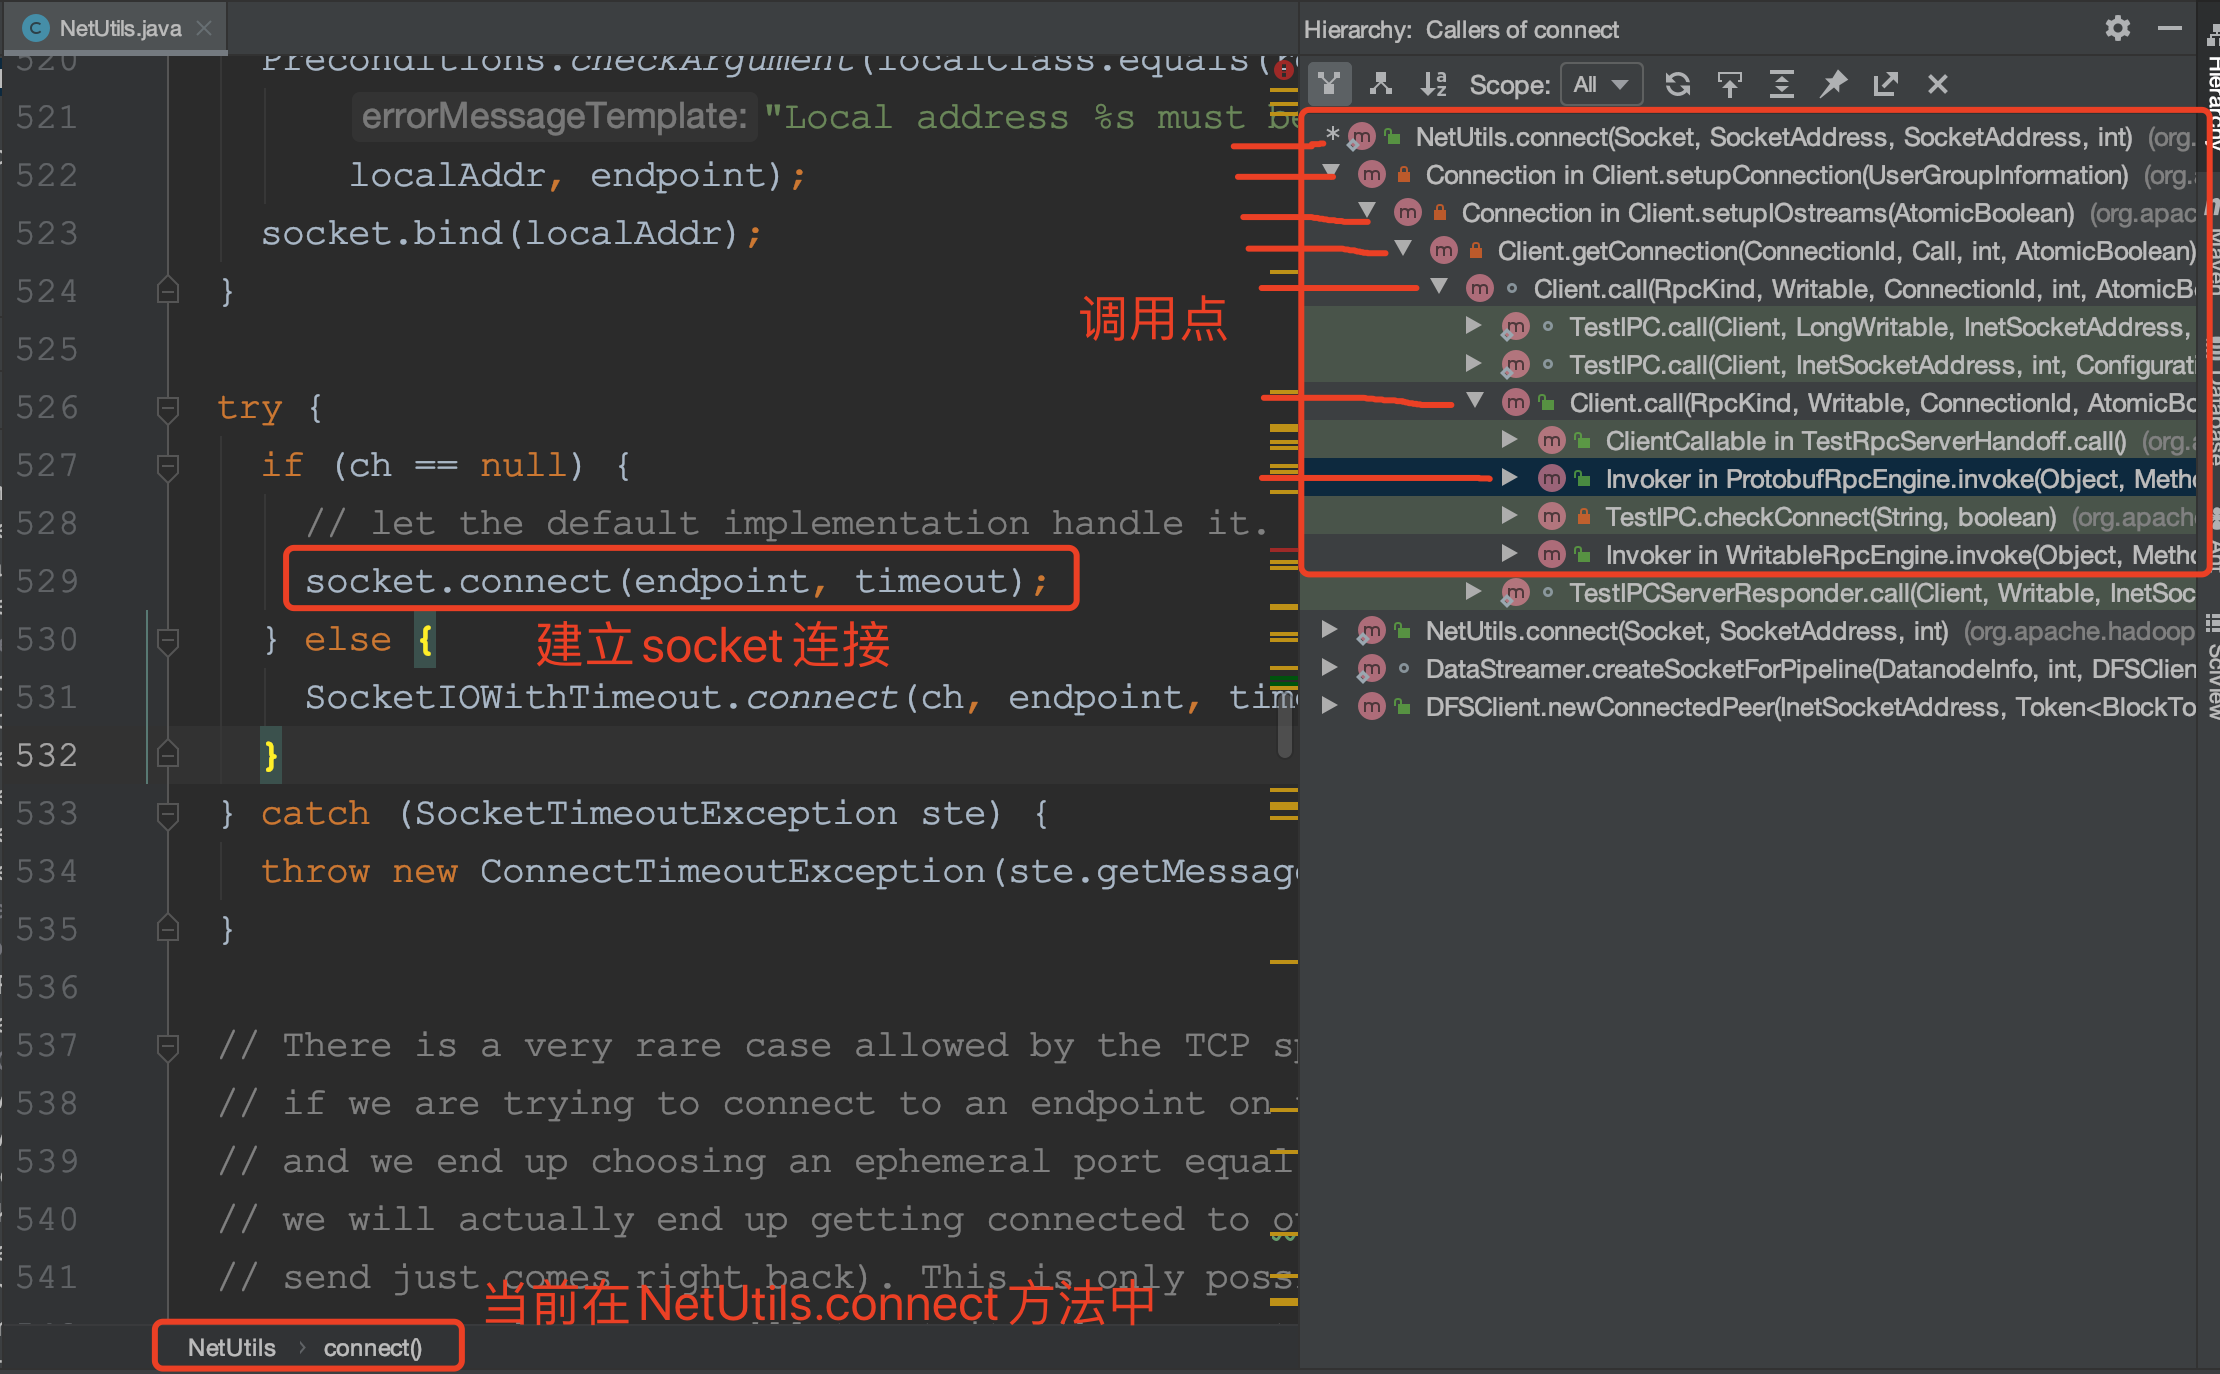
Task: Toggle alphabetical sorting of hierarchy results
Action: click(x=1434, y=84)
